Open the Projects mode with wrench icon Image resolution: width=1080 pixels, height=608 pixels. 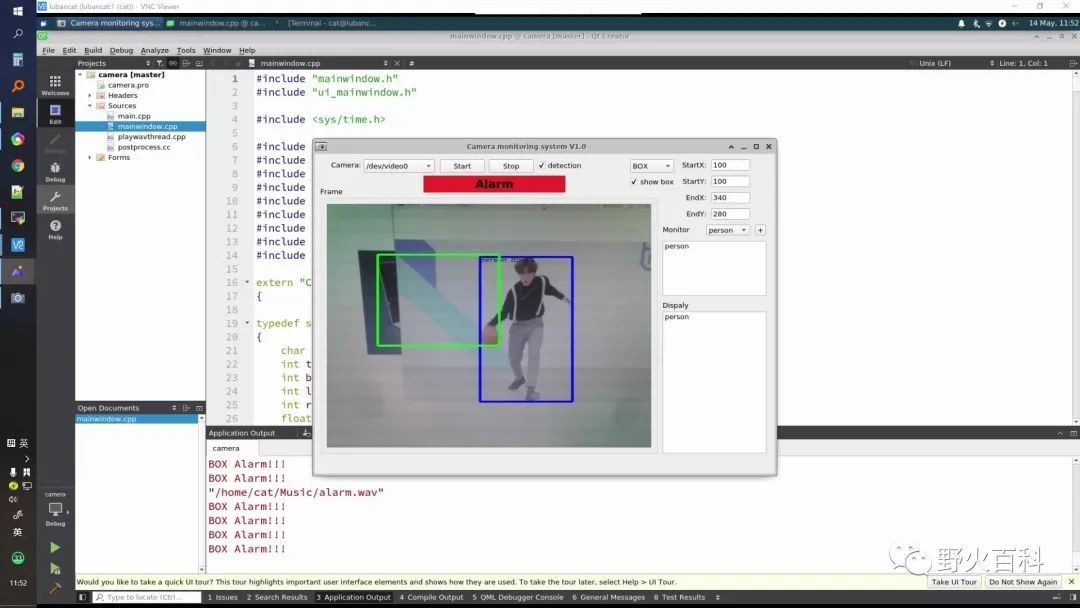(x=55, y=200)
